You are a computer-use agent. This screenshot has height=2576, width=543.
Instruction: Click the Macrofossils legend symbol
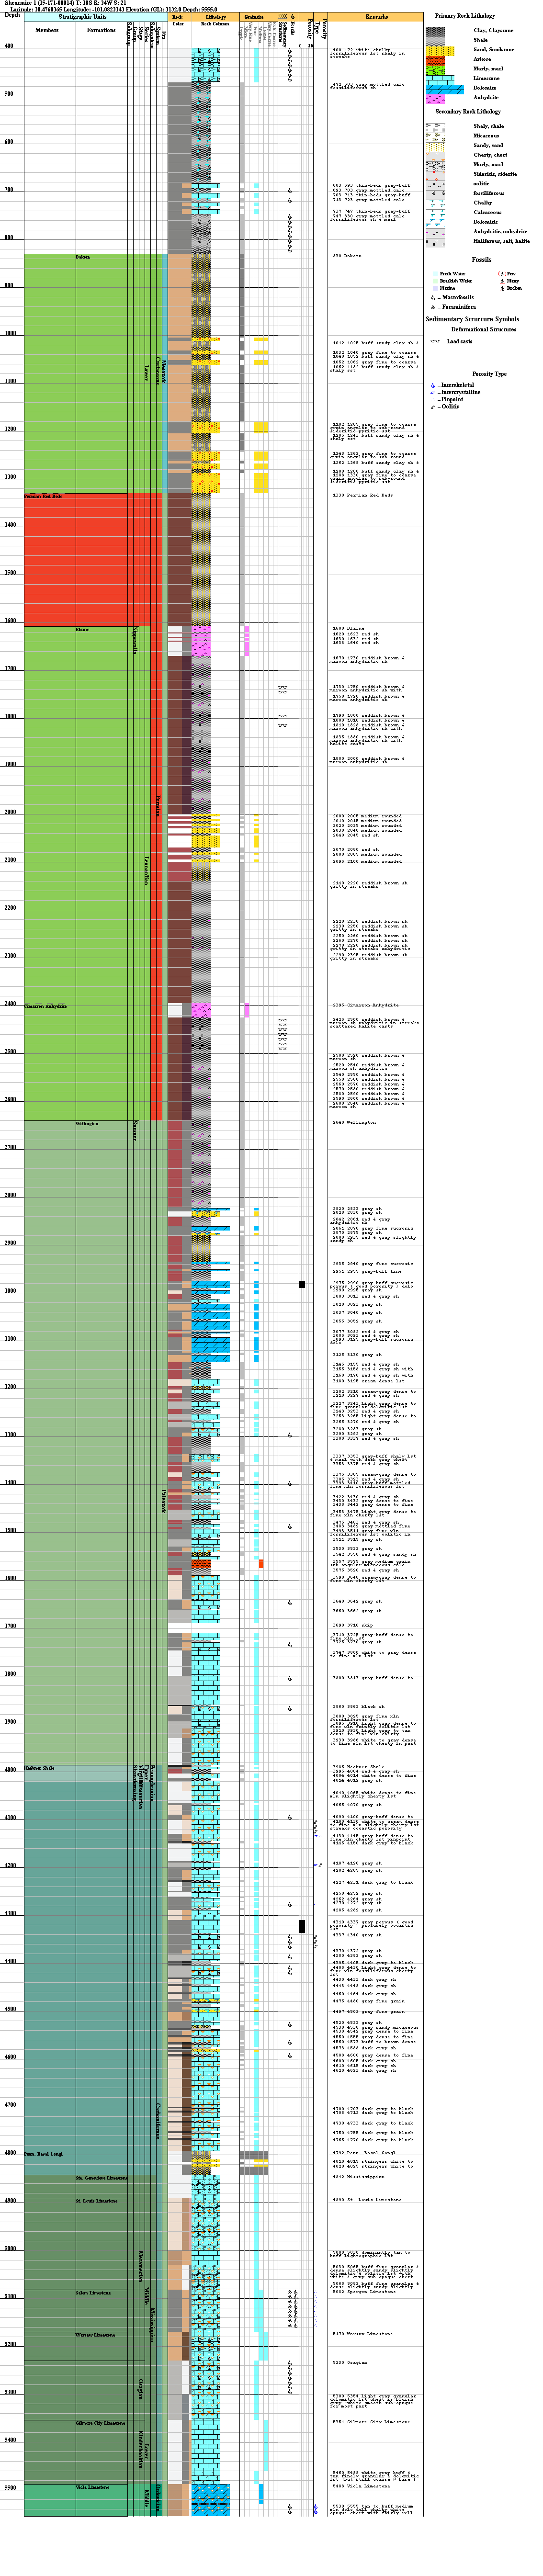pyautogui.click(x=433, y=297)
